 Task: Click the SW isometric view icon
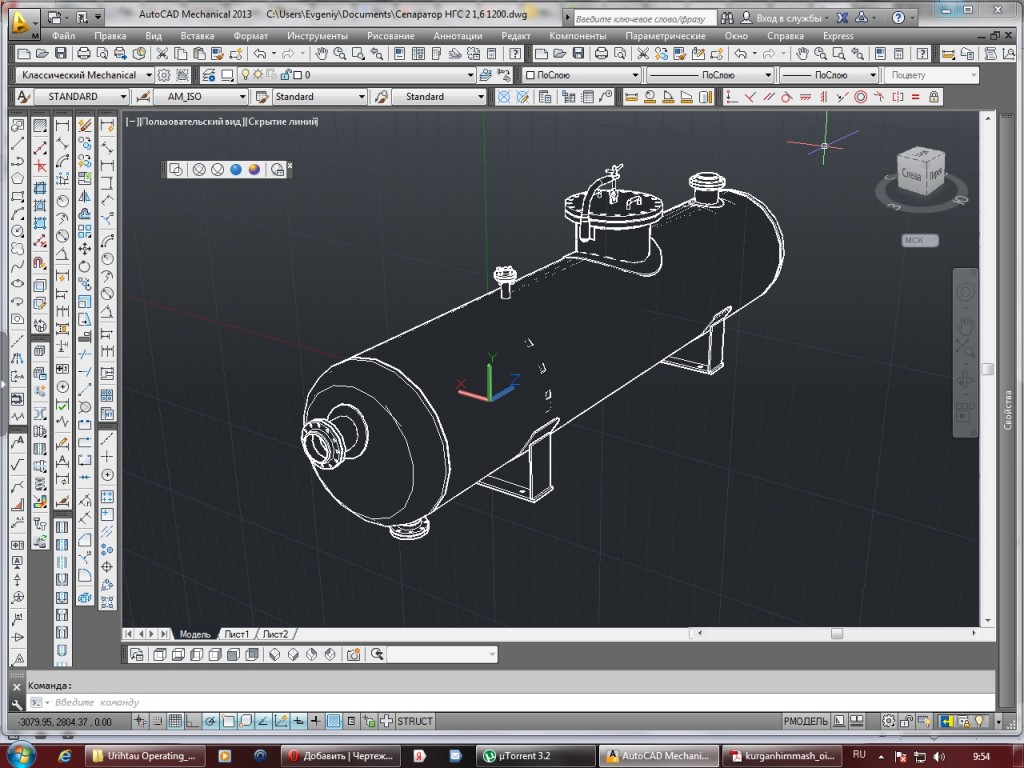pyautogui.click(x=275, y=654)
